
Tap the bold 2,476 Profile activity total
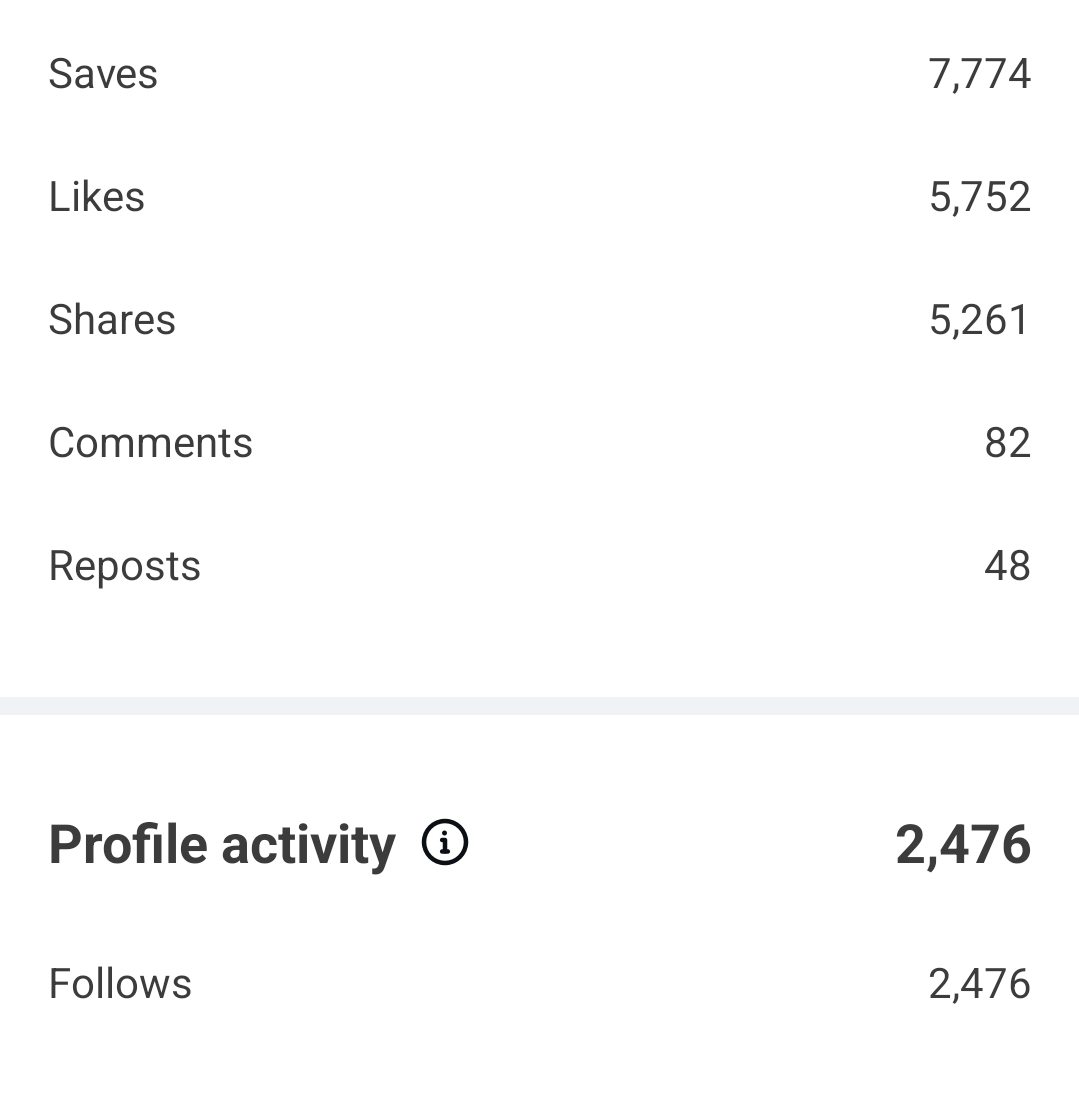point(962,844)
